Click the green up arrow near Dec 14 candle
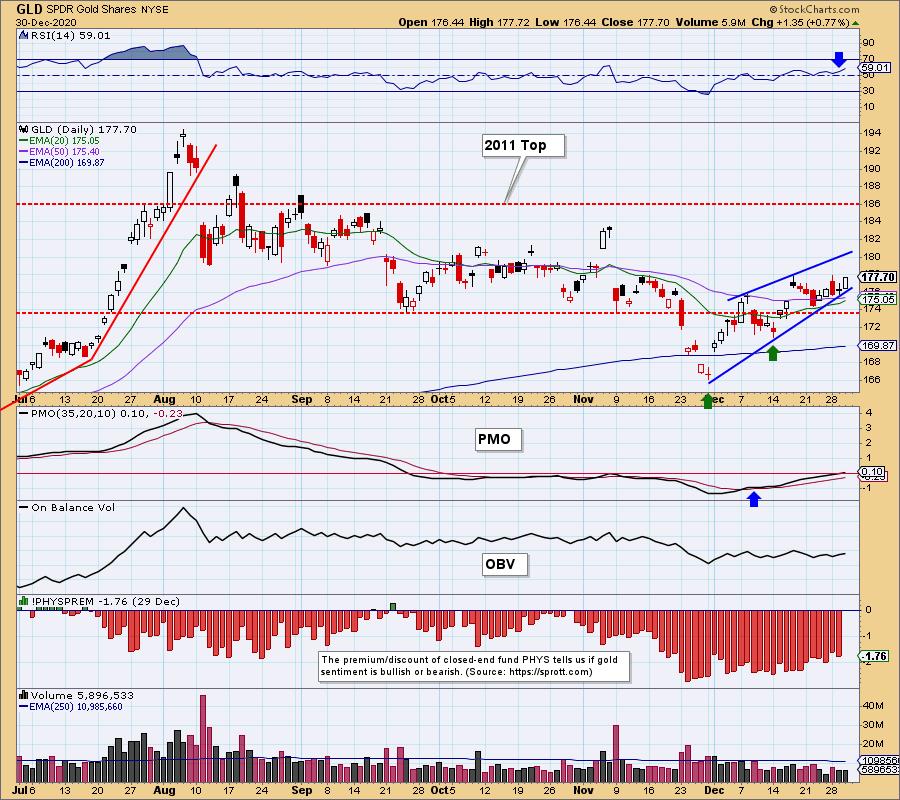The image size is (900, 800). tap(773, 353)
